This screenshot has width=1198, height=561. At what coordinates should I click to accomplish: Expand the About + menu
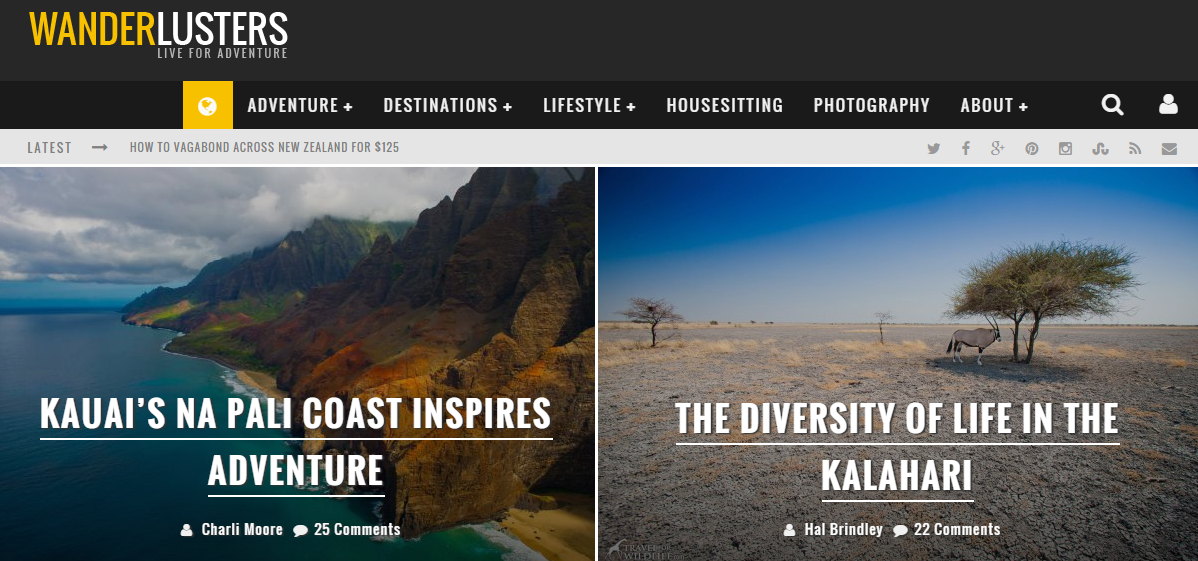(x=994, y=105)
